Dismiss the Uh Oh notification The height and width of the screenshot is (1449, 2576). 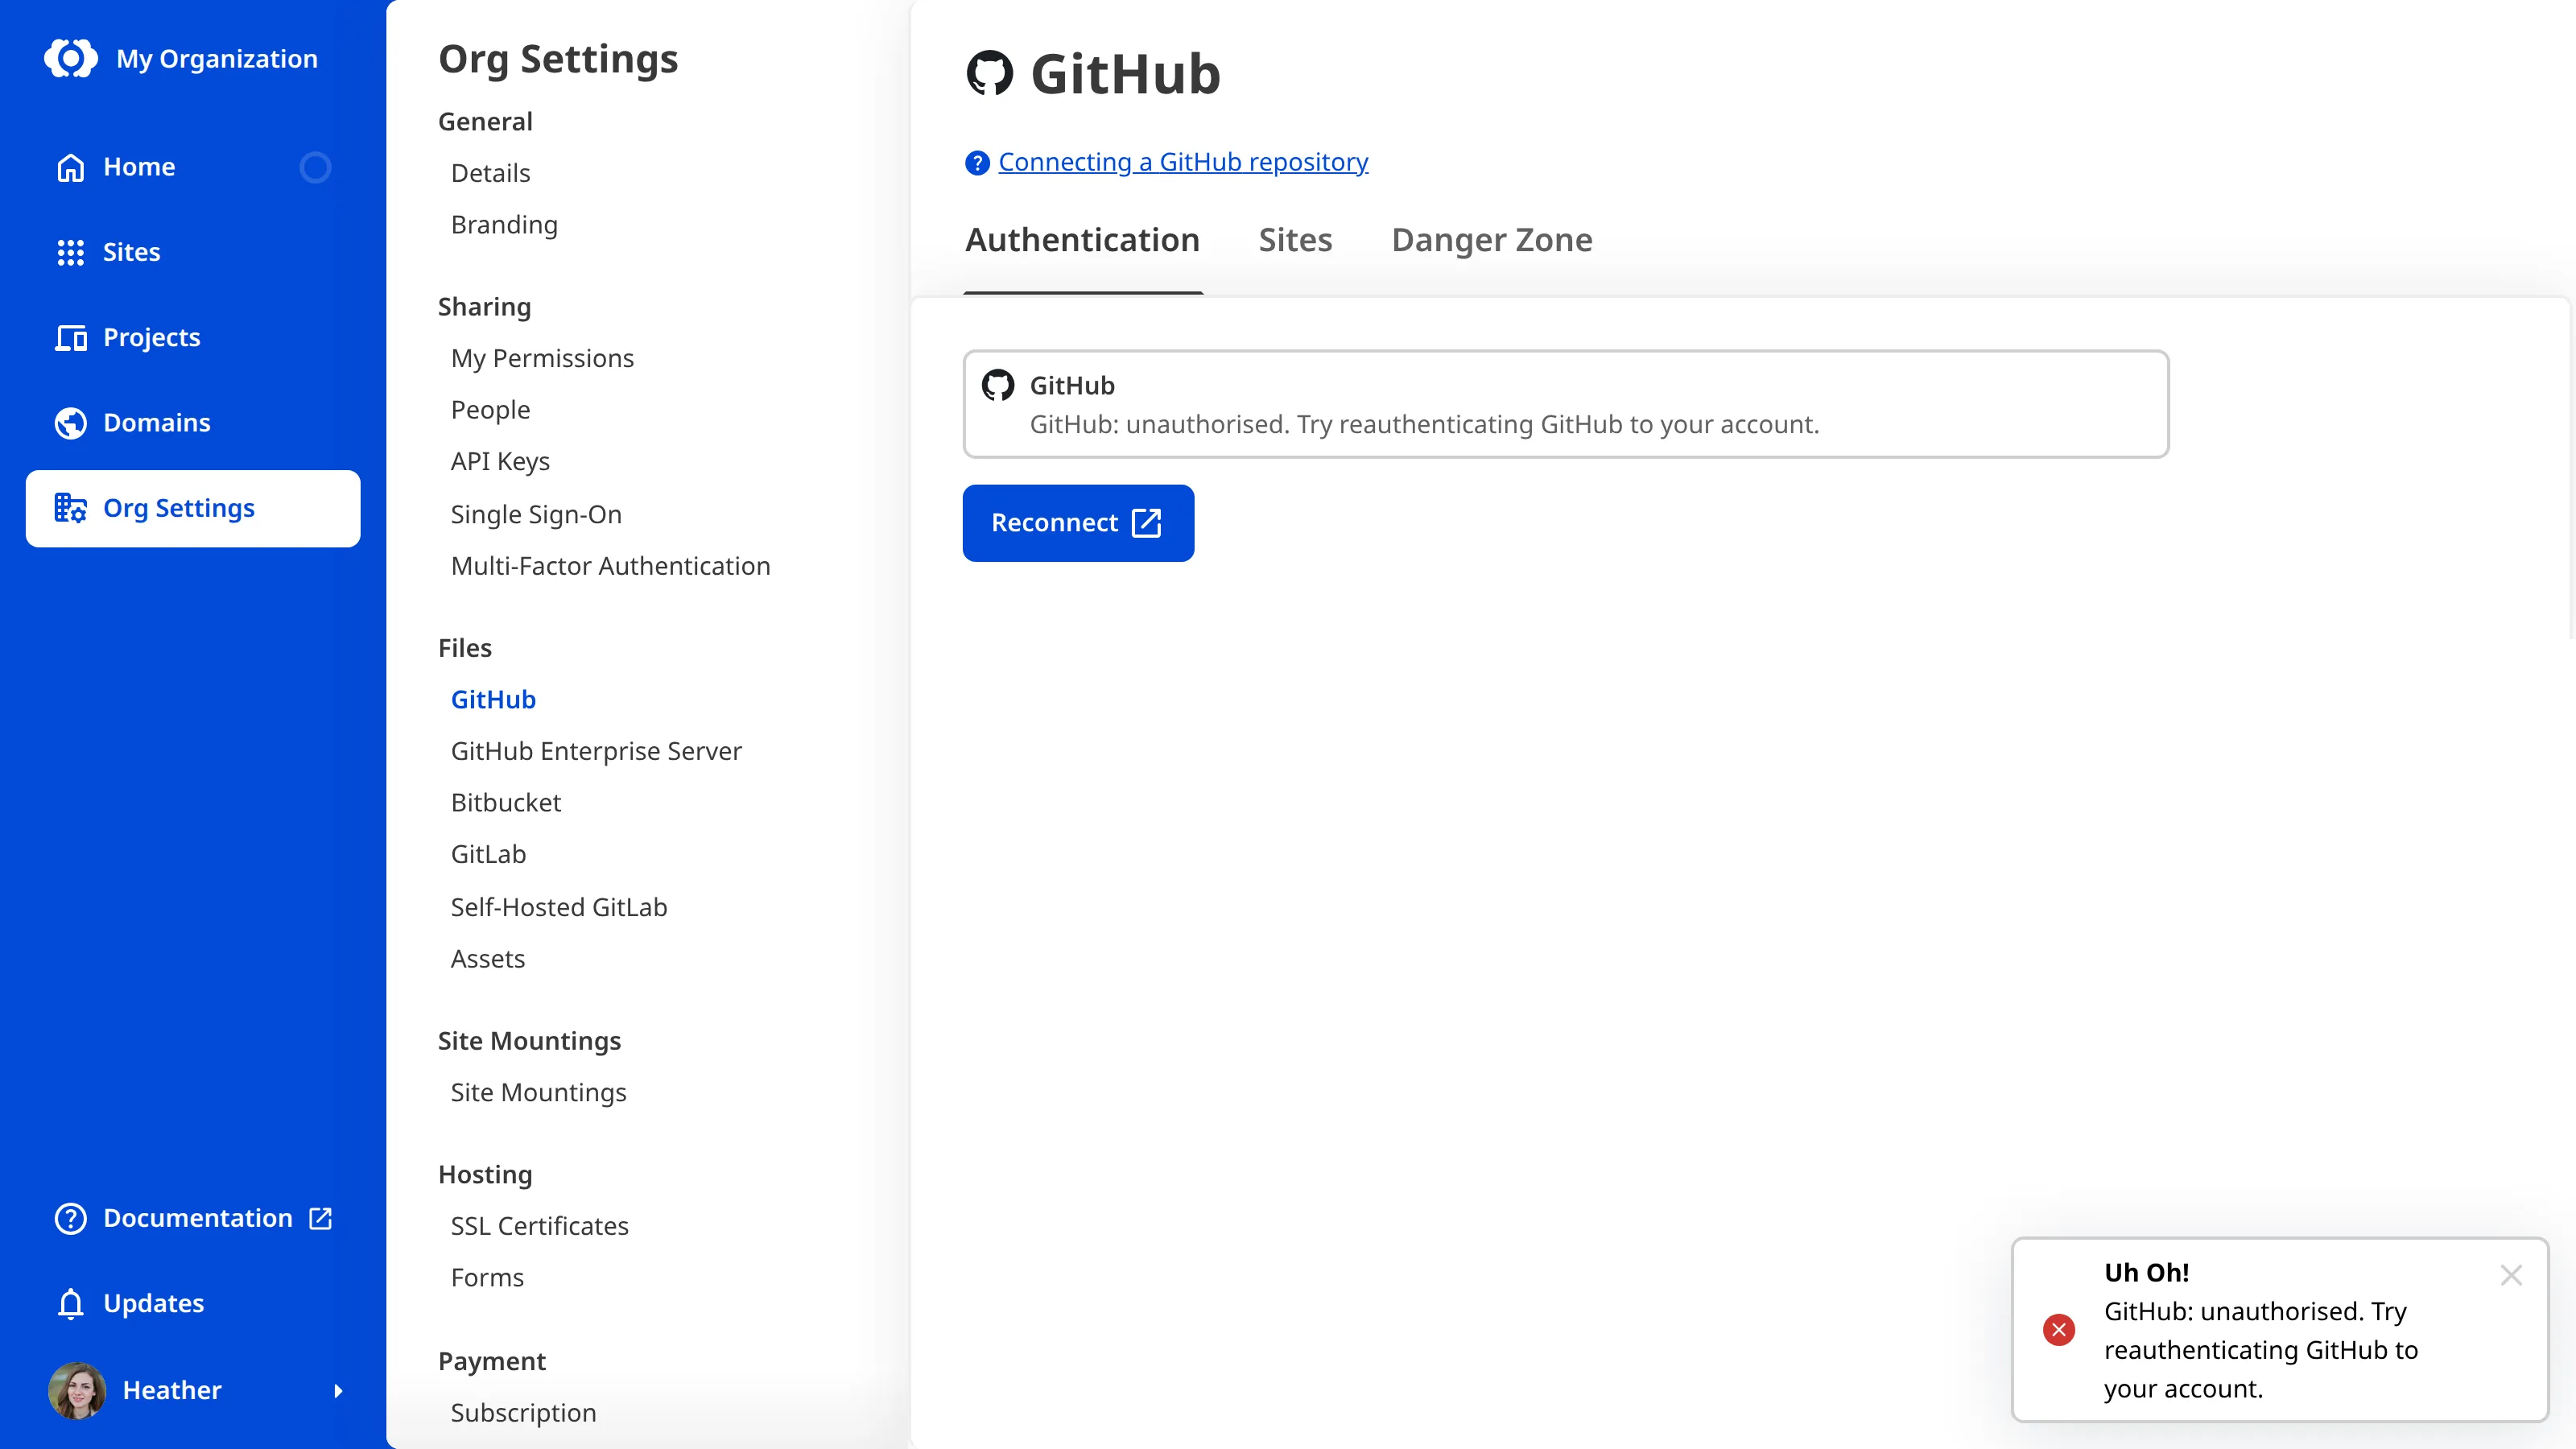pos(2511,1275)
